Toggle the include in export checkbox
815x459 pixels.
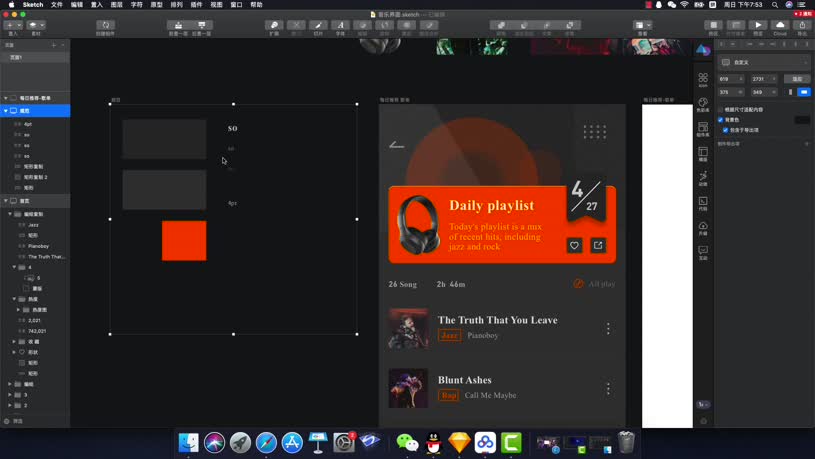[x=725, y=130]
